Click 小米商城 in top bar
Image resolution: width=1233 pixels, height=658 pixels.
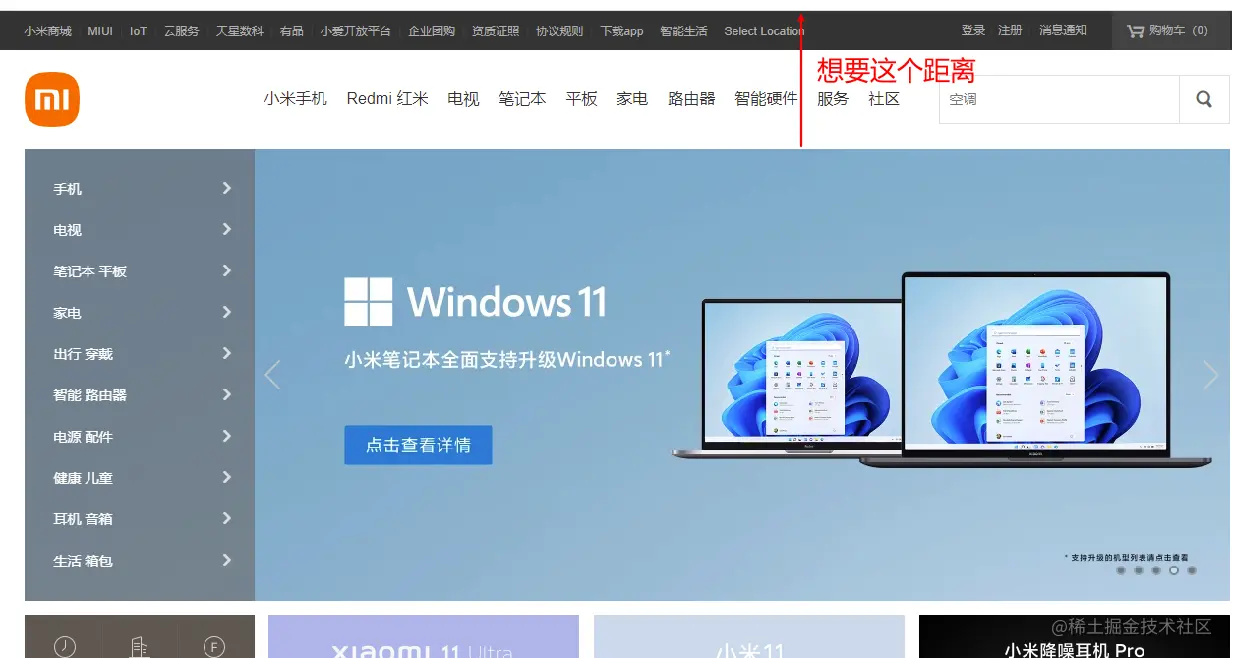(48, 31)
